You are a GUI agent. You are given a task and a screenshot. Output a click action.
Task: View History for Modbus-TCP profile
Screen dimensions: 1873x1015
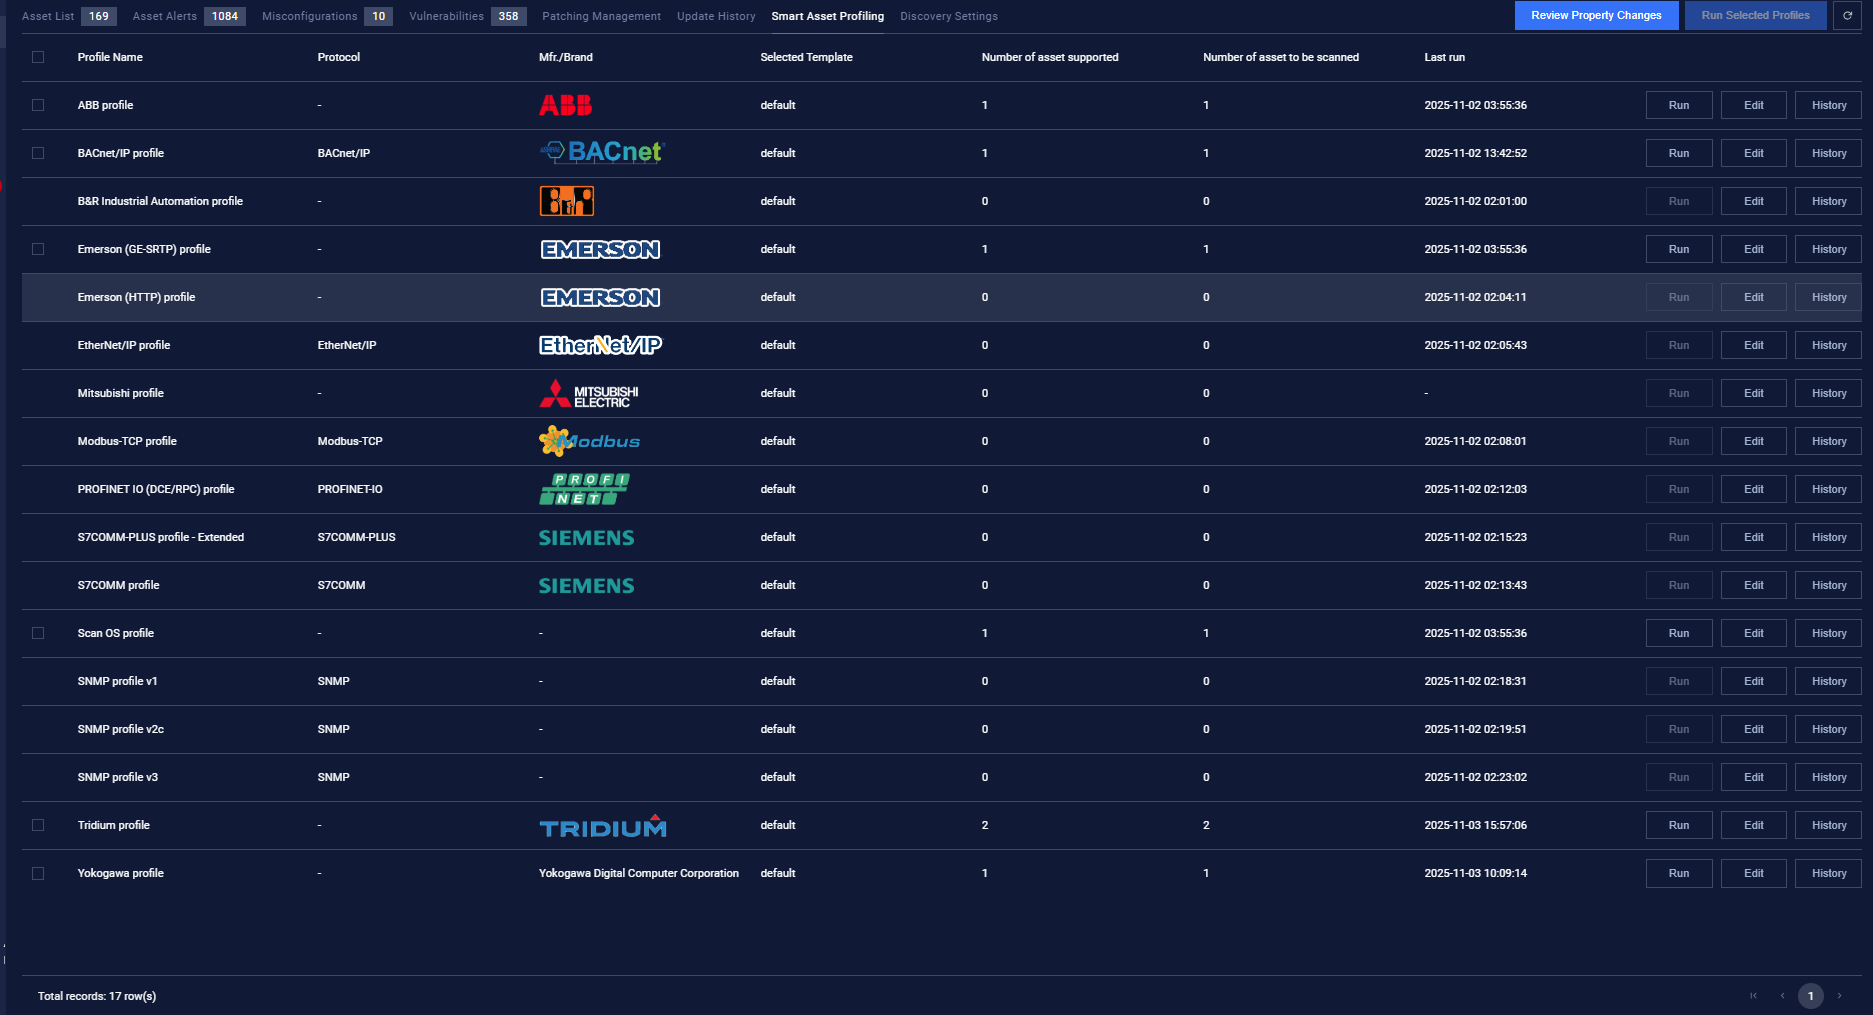pos(1829,441)
